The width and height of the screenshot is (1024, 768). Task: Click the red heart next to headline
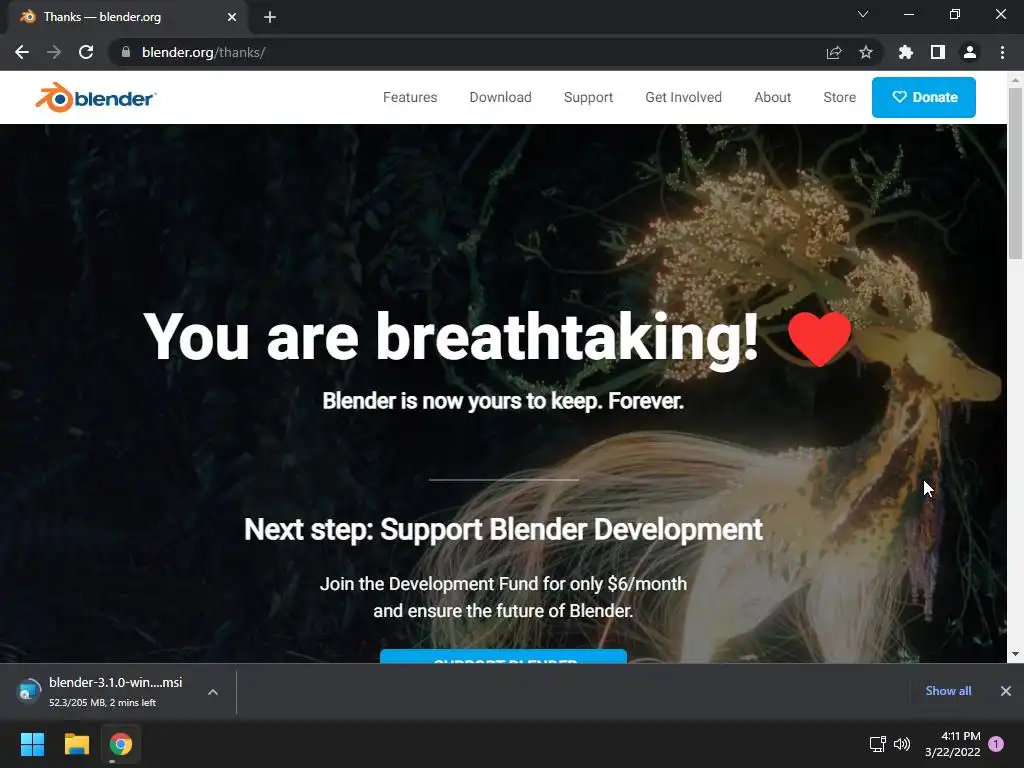coord(819,338)
